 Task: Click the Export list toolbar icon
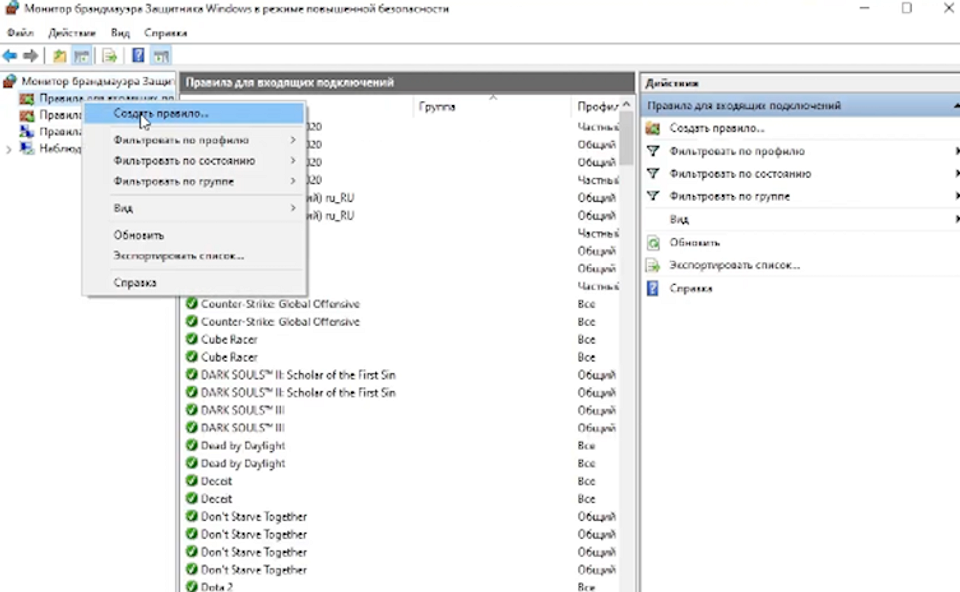(x=109, y=56)
